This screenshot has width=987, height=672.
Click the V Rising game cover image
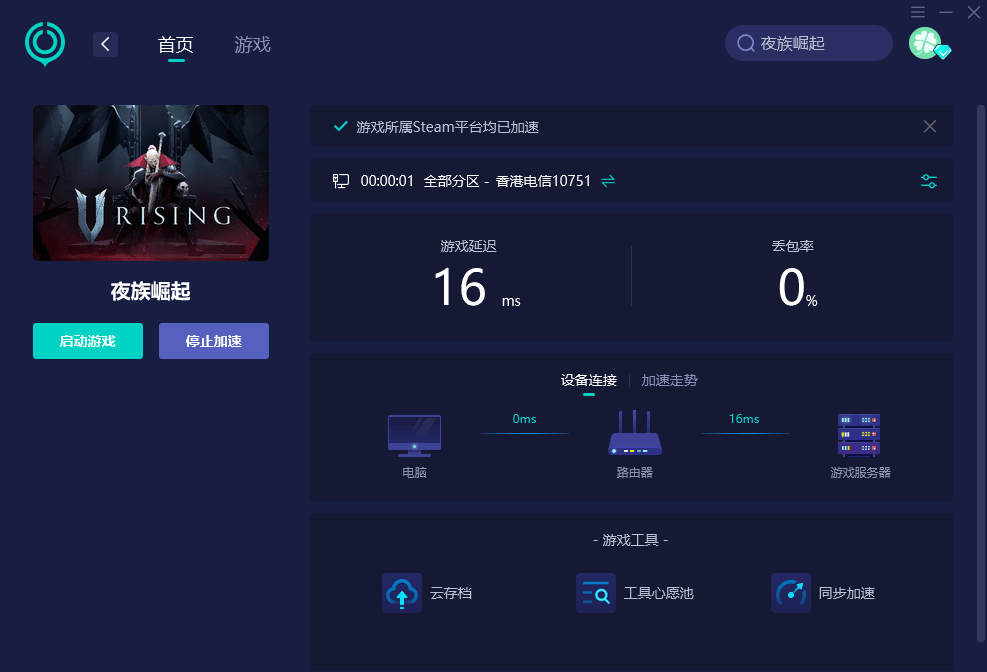[x=151, y=183]
